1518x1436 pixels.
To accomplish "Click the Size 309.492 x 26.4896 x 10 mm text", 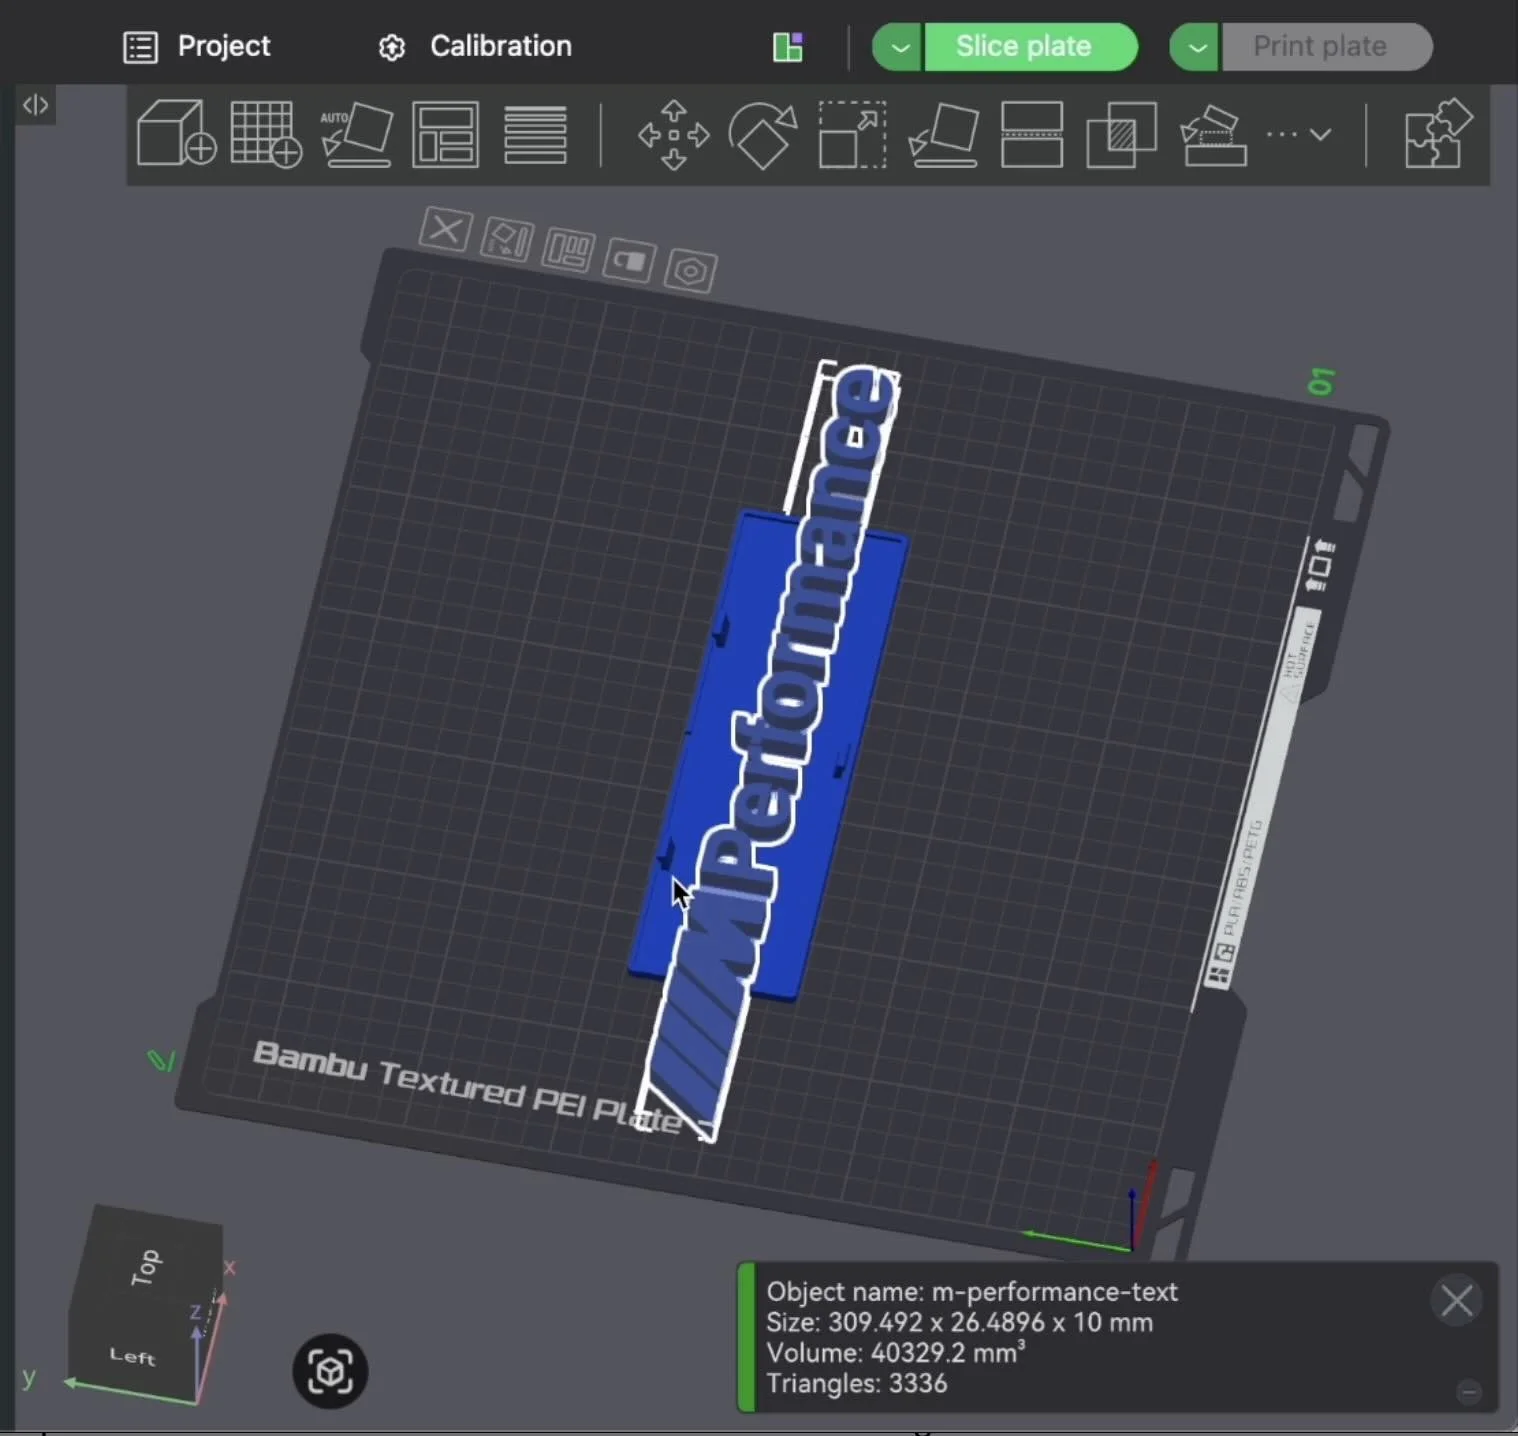I will pyautogui.click(x=960, y=1322).
